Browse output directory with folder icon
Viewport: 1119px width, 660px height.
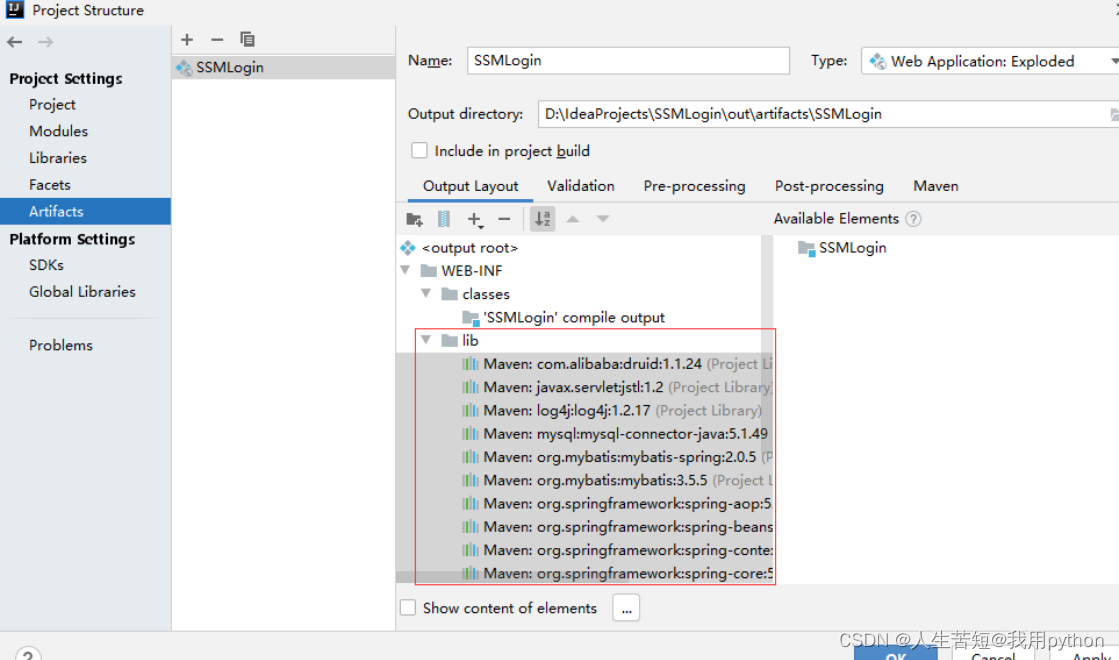point(1113,114)
